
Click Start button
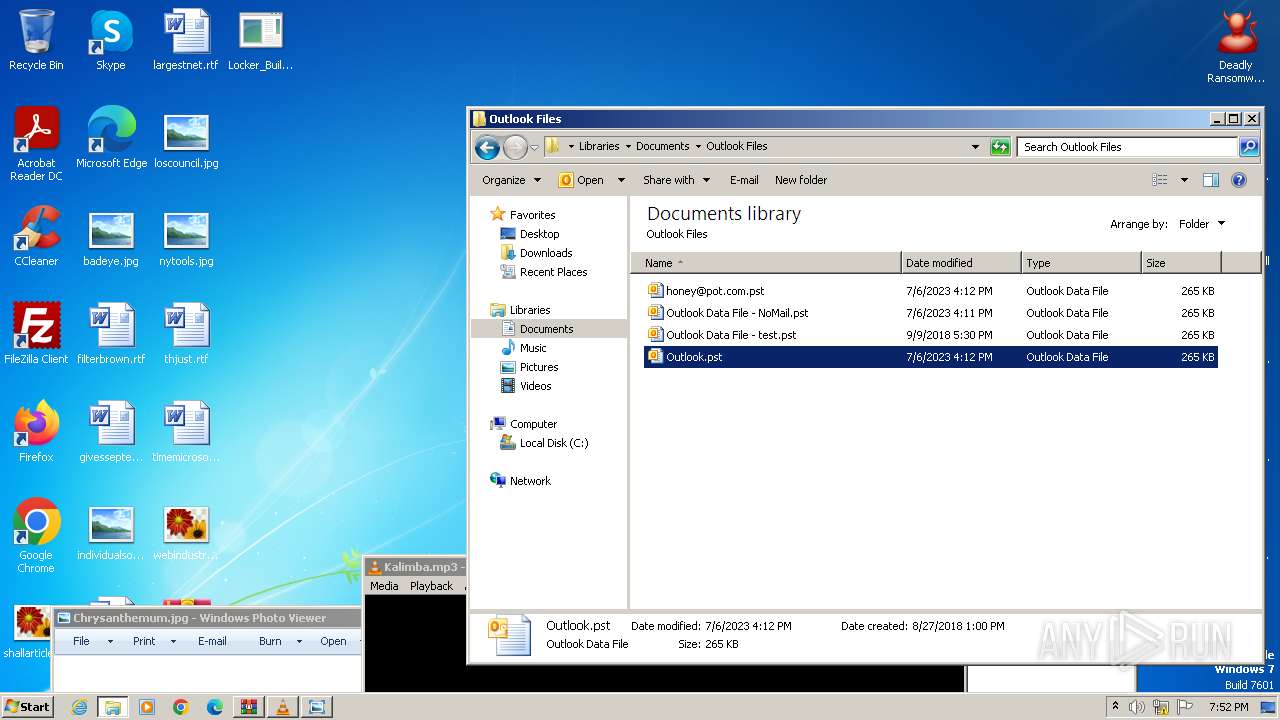pyautogui.click(x=27, y=706)
